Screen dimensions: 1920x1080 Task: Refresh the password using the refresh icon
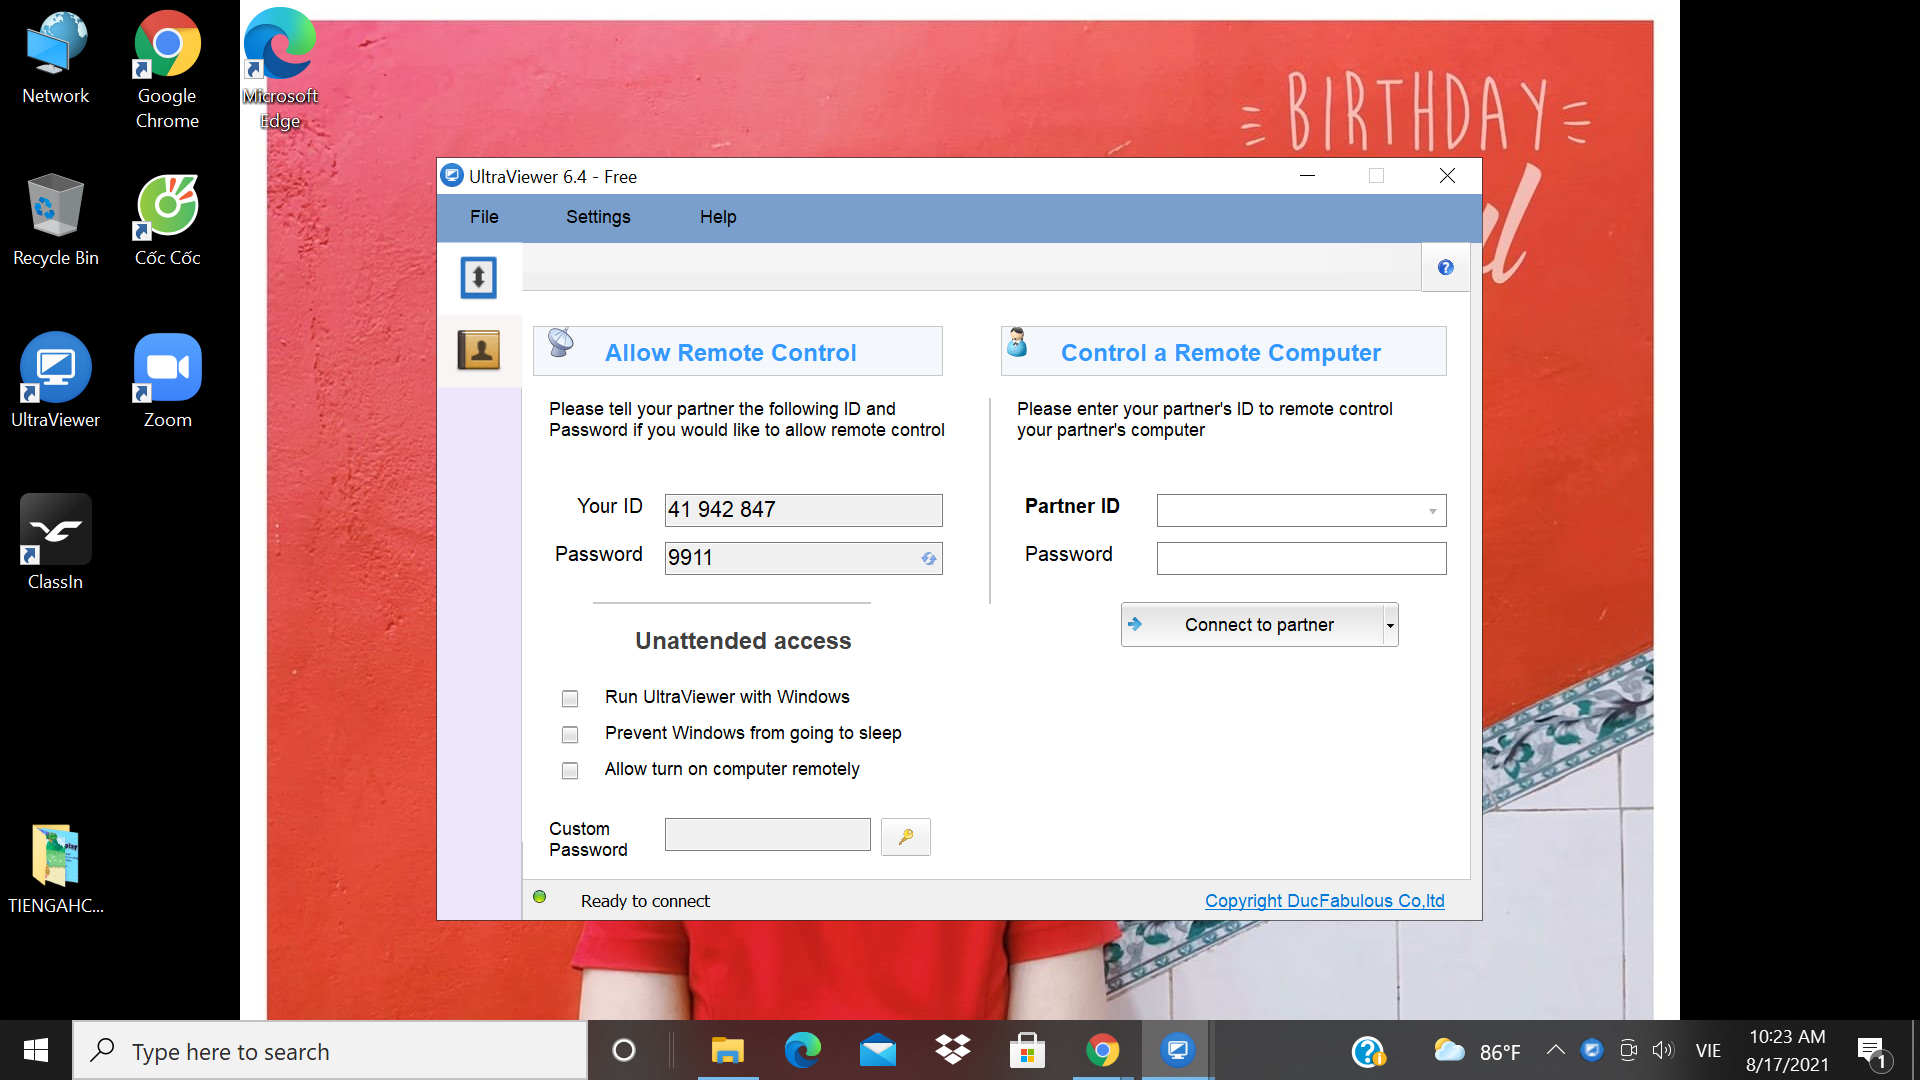tap(929, 559)
